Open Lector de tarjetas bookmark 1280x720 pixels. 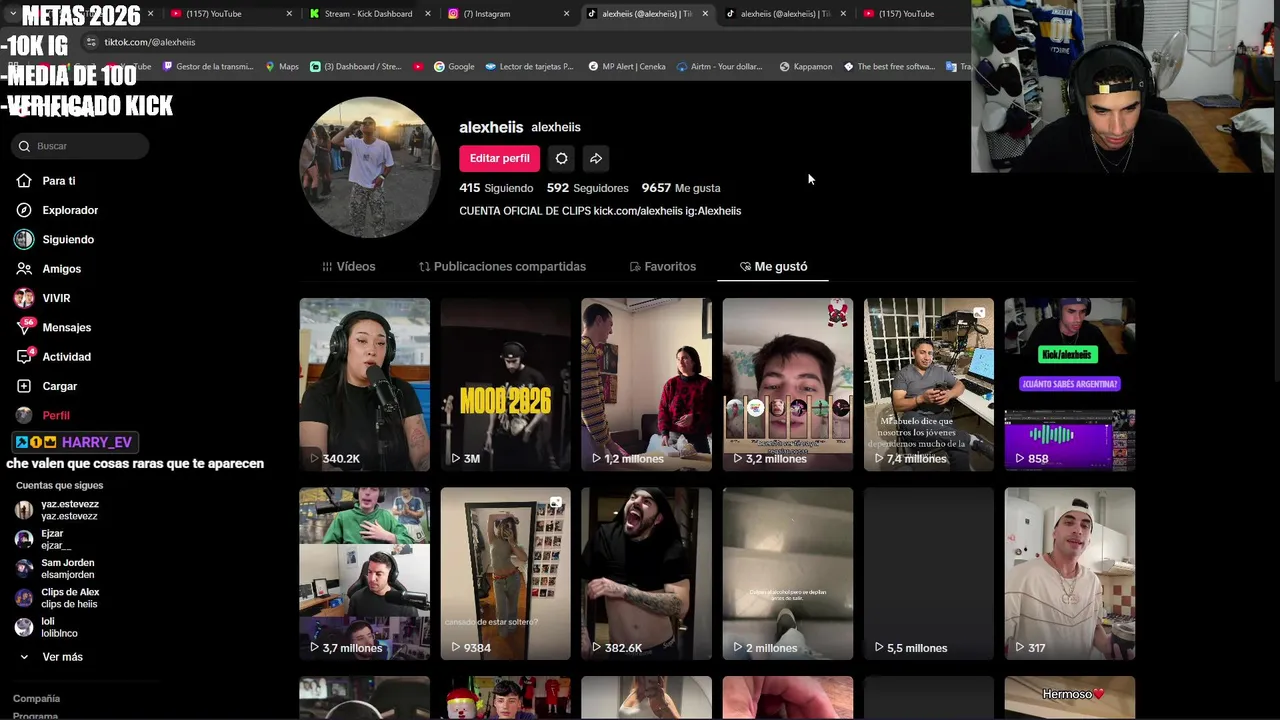tap(529, 67)
